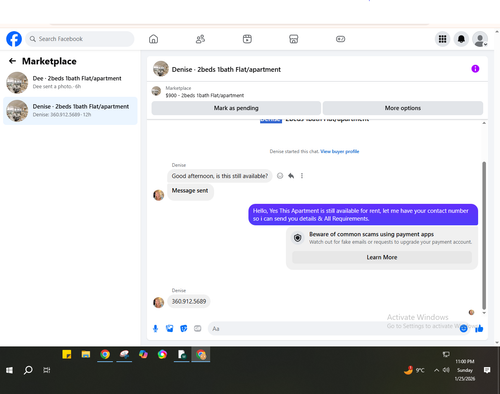The image size is (500, 394).
Task: Click the 'Message sent' bubble
Action: (190, 191)
